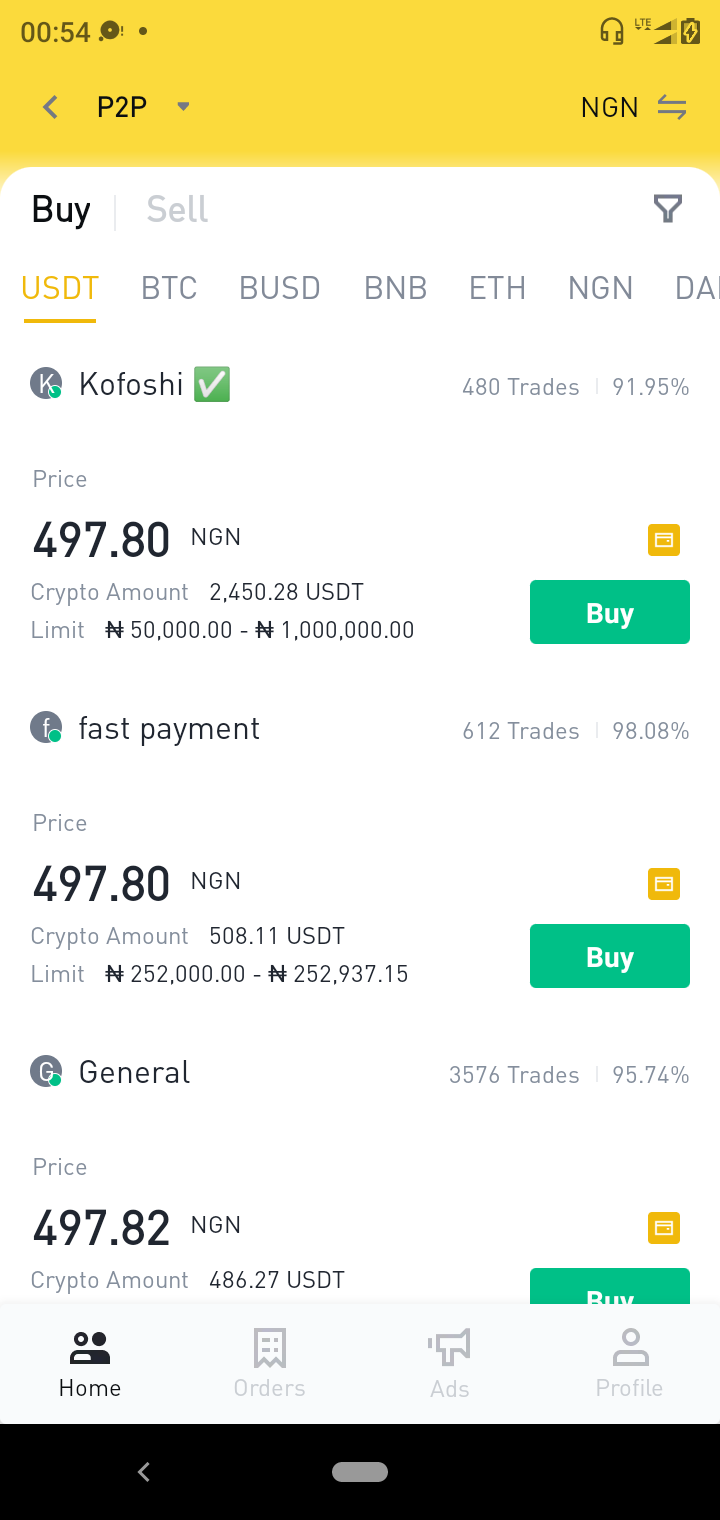Click Buy on Kofoshi's offer
Image resolution: width=720 pixels, height=1520 pixels.
(x=610, y=612)
